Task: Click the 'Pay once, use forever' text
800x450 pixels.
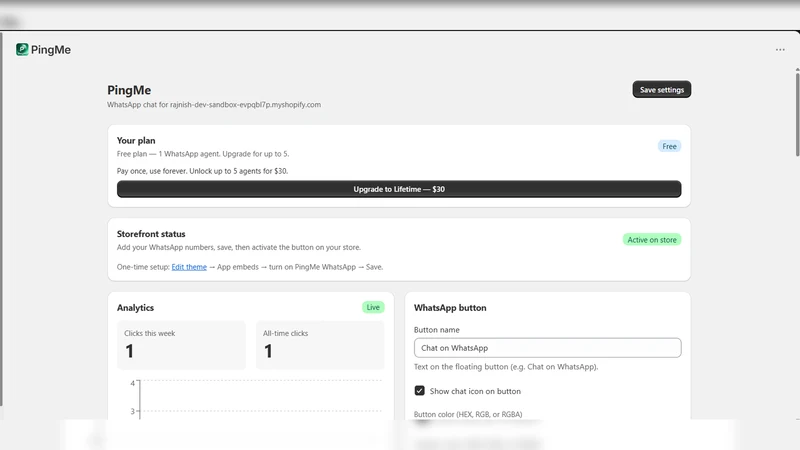Action: [x=203, y=171]
